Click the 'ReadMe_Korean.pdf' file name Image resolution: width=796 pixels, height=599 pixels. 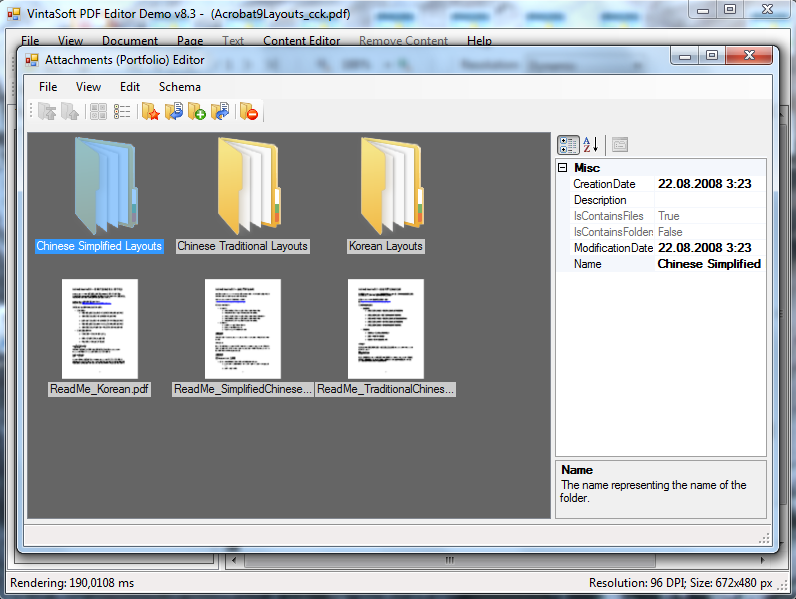pyautogui.click(x=100, y=389)
